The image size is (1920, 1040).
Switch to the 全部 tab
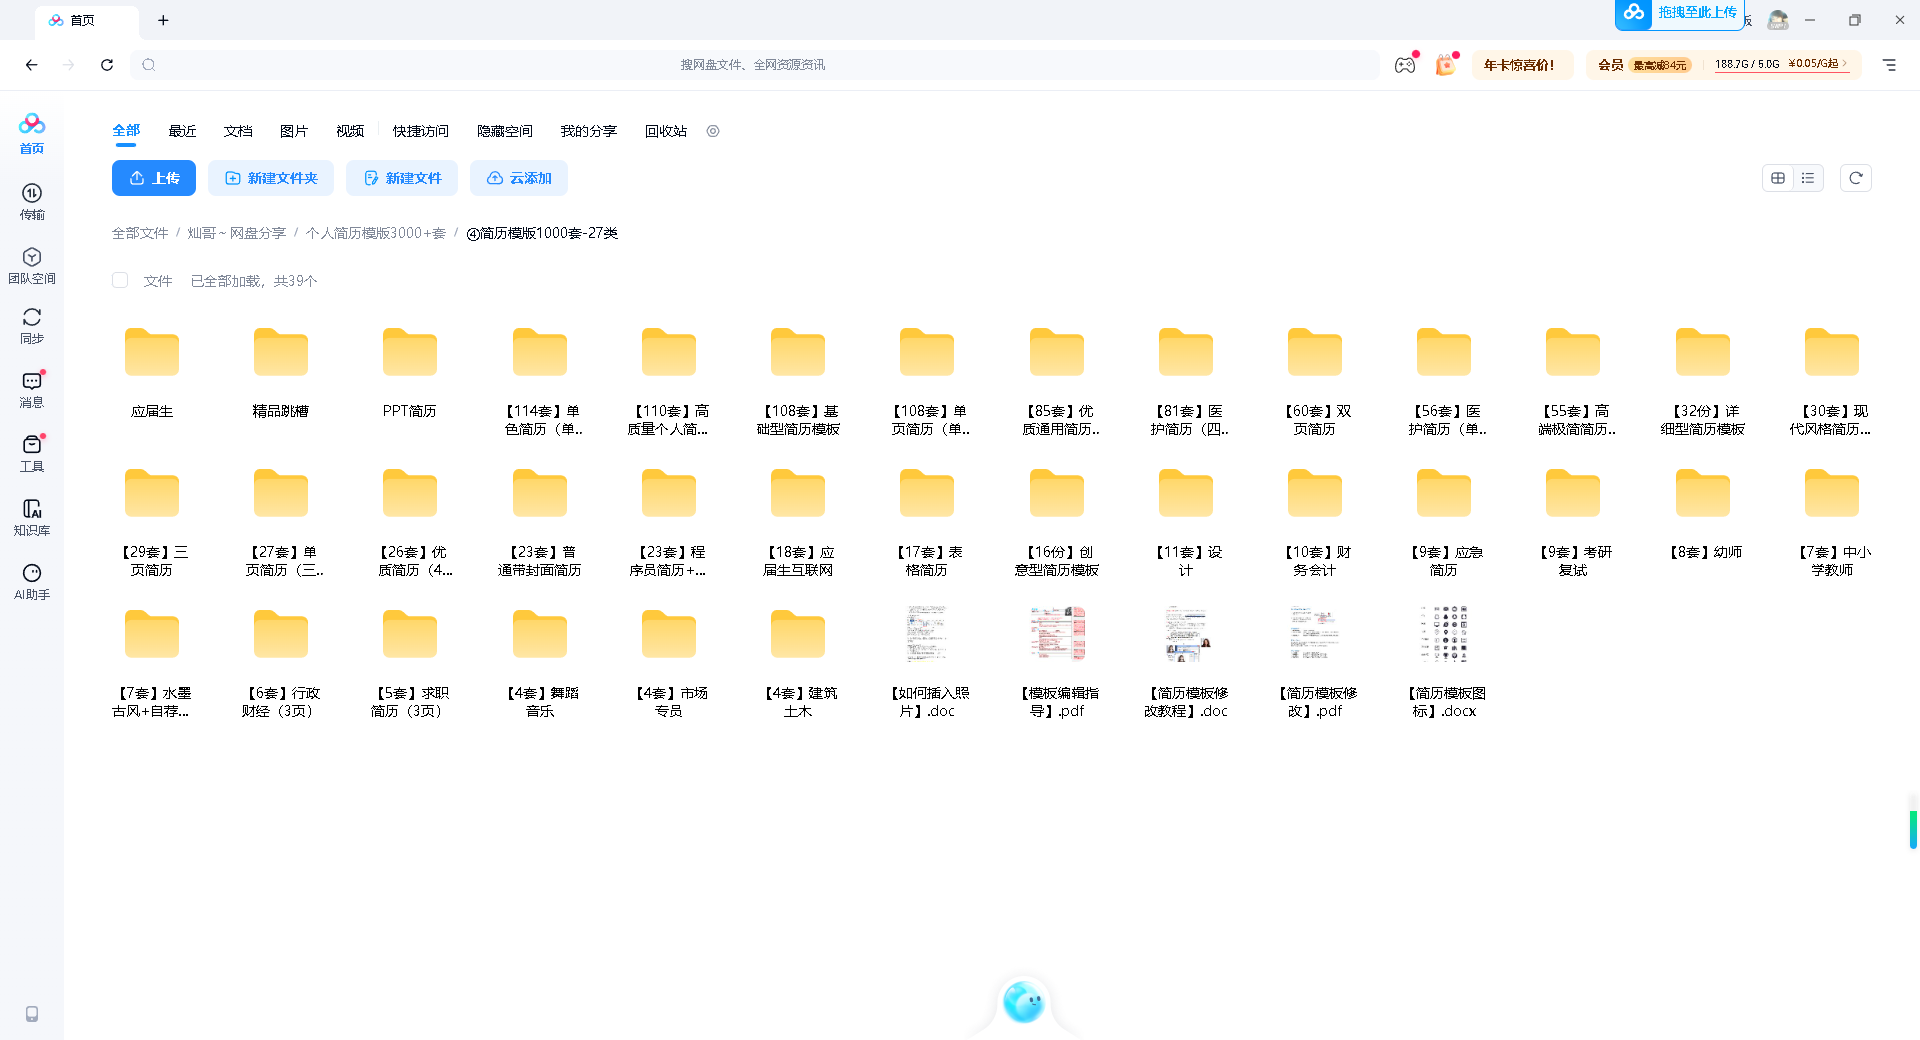[x=126, y=131]
